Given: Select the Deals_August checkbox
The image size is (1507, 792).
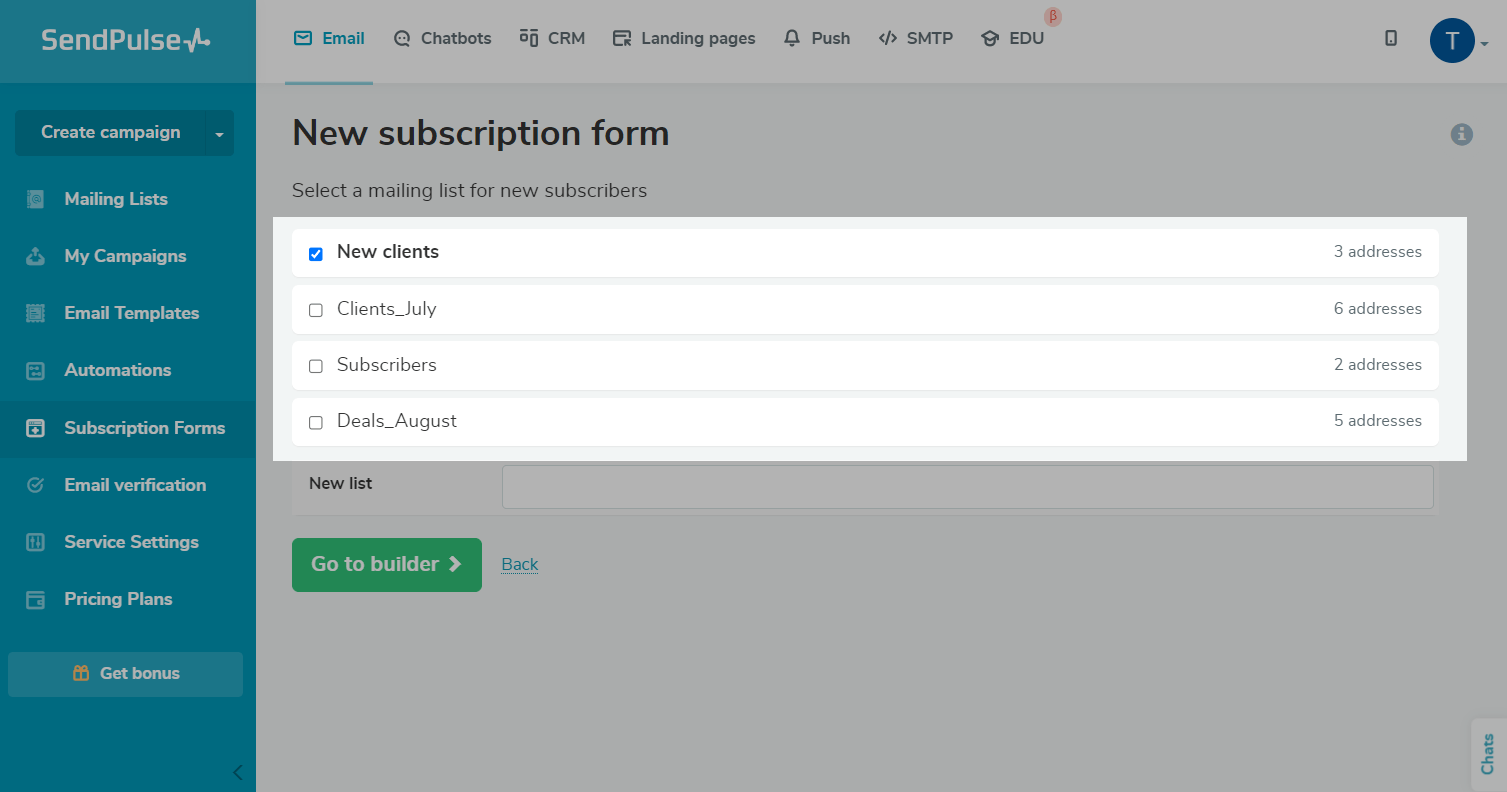Looking at the screenshot, I should tap(316, 423).
